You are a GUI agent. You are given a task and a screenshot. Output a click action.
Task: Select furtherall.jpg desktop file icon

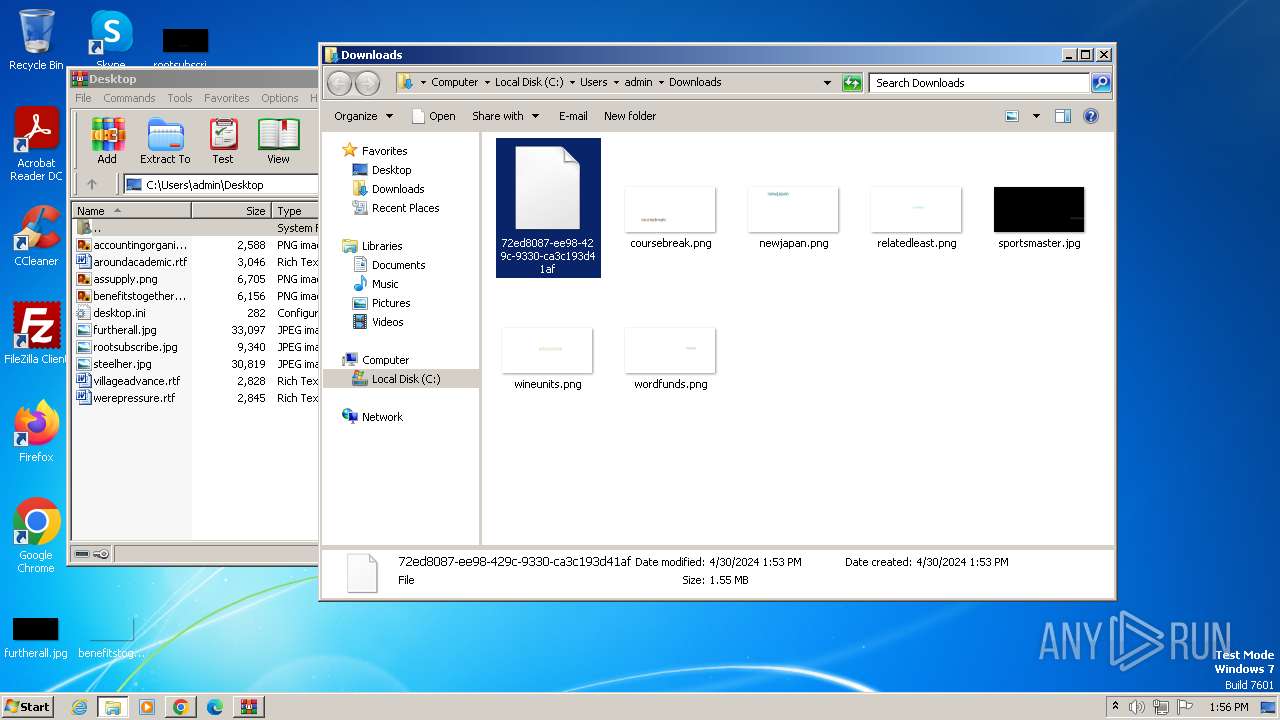pos(36,637)
